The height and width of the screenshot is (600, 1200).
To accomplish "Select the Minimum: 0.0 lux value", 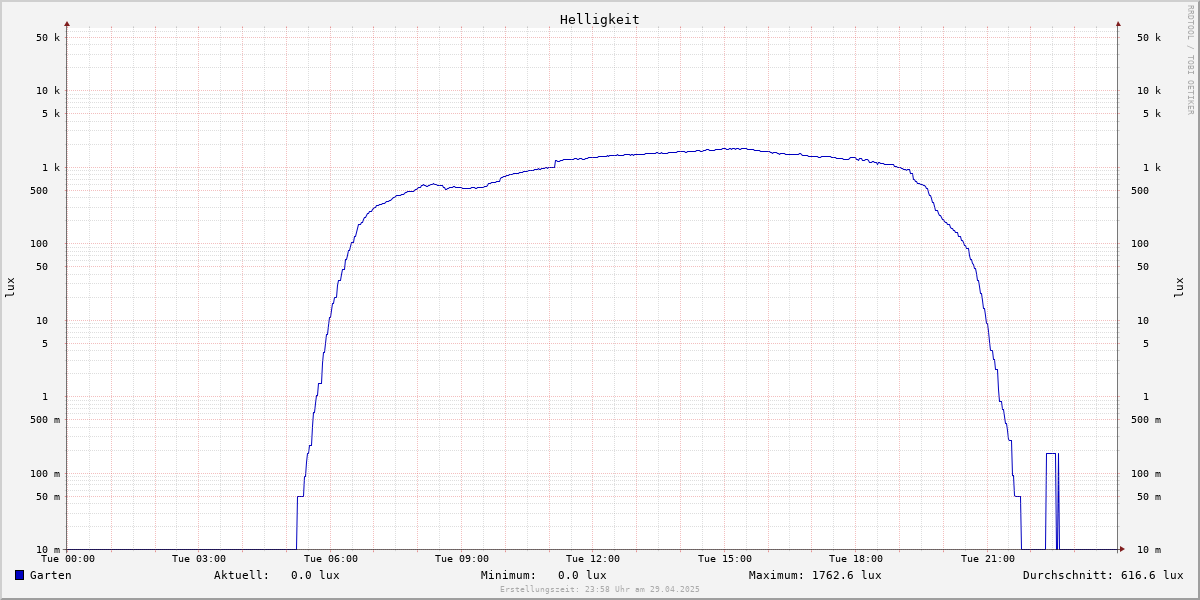I will [x=544, y=575].
